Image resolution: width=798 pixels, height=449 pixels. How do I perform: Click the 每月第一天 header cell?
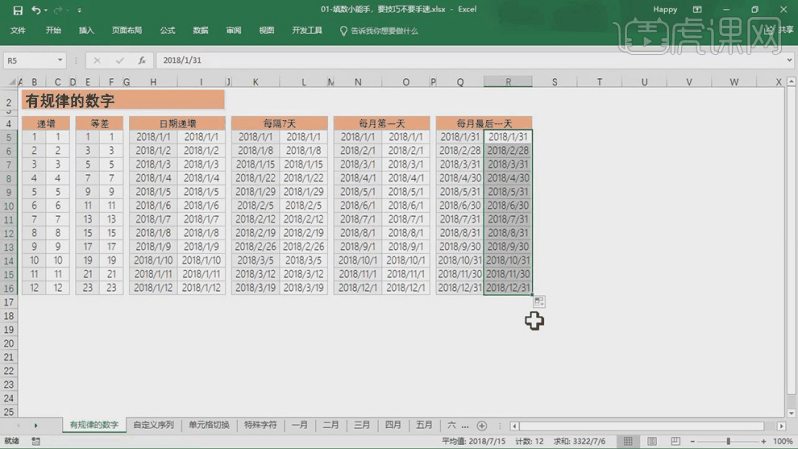point(382,123)
